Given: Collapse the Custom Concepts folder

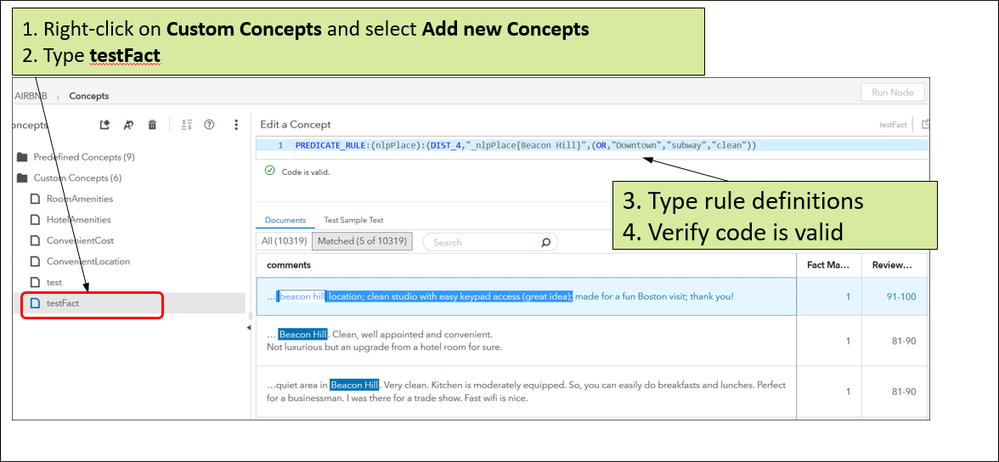Looking at the screenshot, I should (x=22, y=178).
